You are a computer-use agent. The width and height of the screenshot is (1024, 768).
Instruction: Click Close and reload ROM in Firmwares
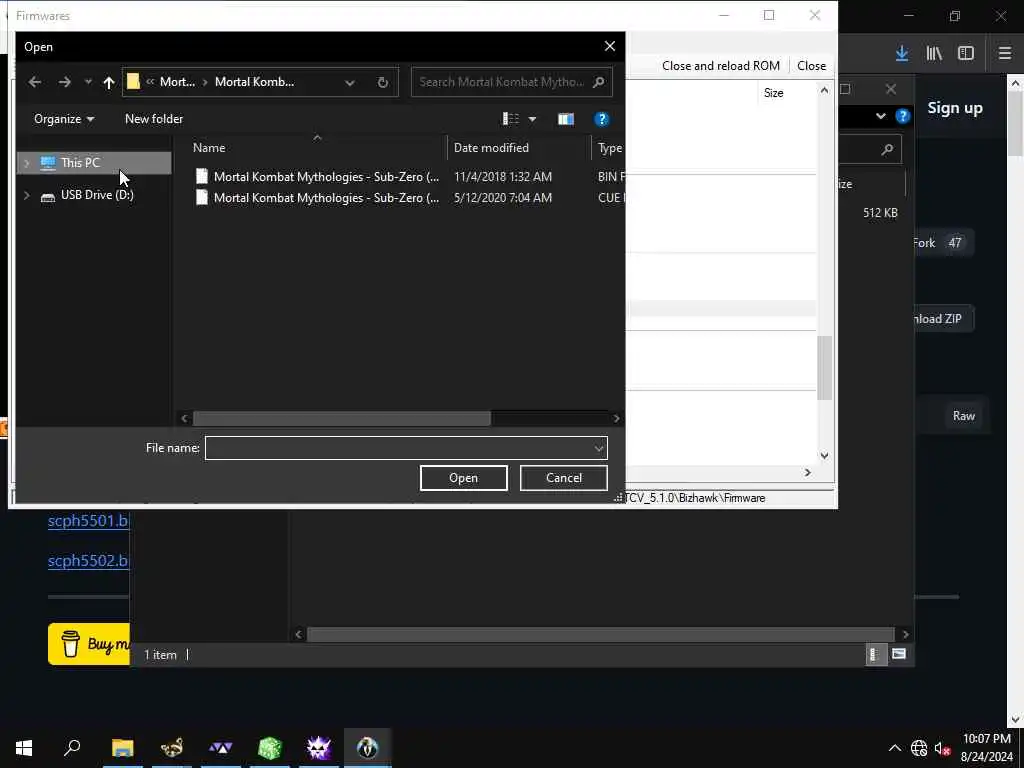(x=720, y=65)
